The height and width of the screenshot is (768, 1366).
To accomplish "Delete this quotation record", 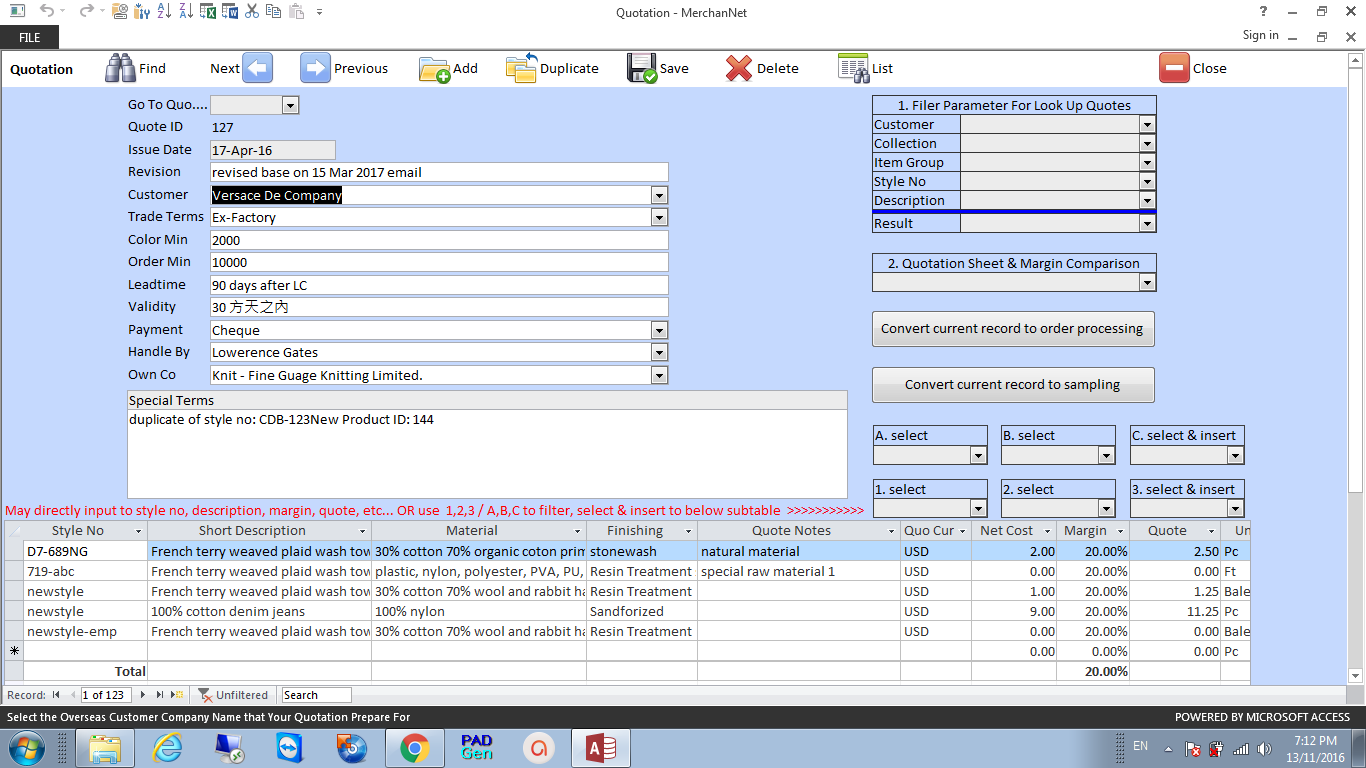I will pos(763,67).
